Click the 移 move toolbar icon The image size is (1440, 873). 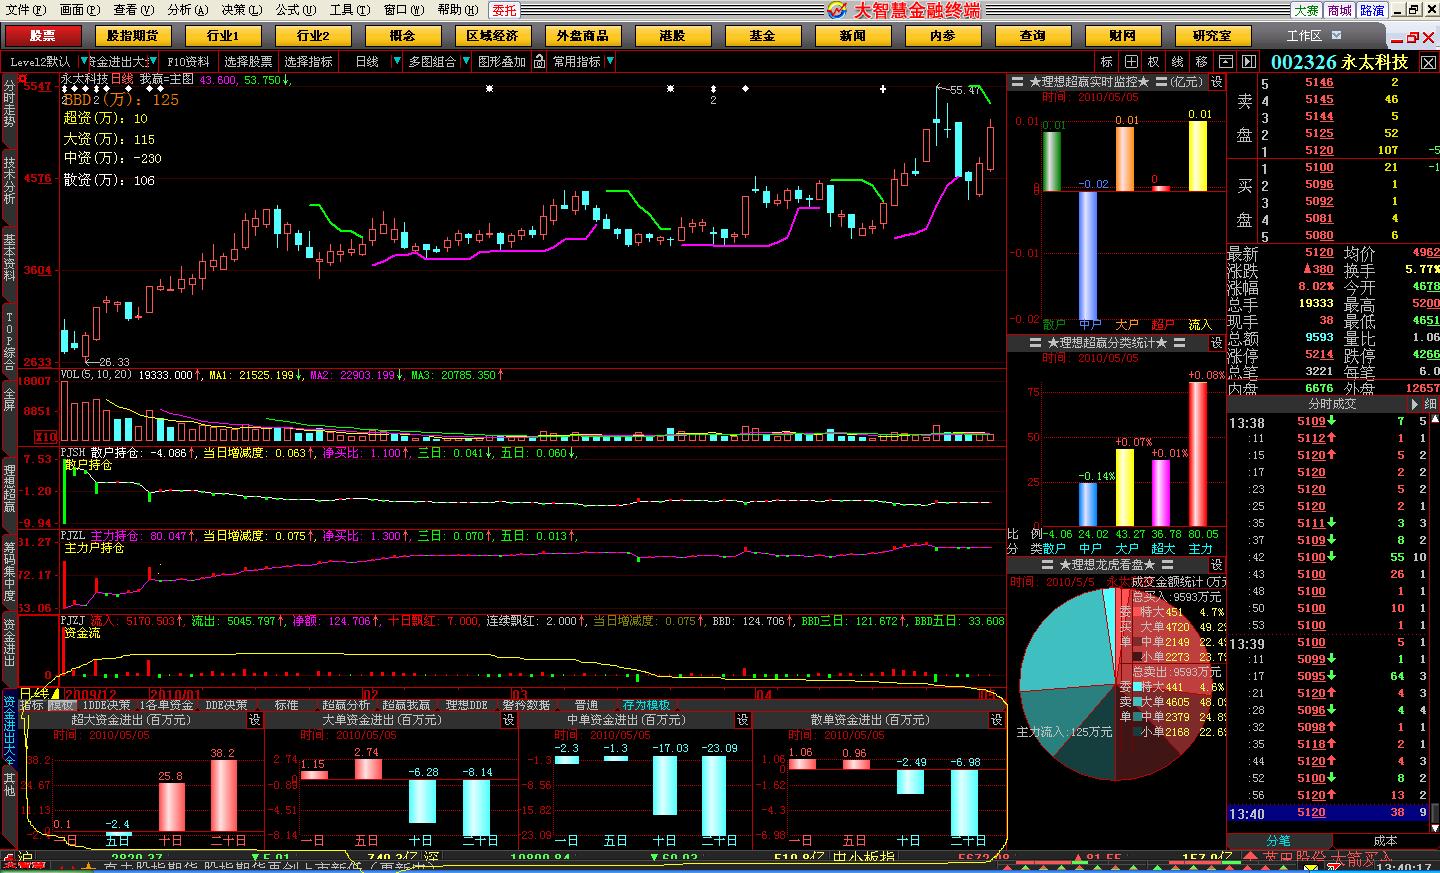click(x=1201, y=62)
